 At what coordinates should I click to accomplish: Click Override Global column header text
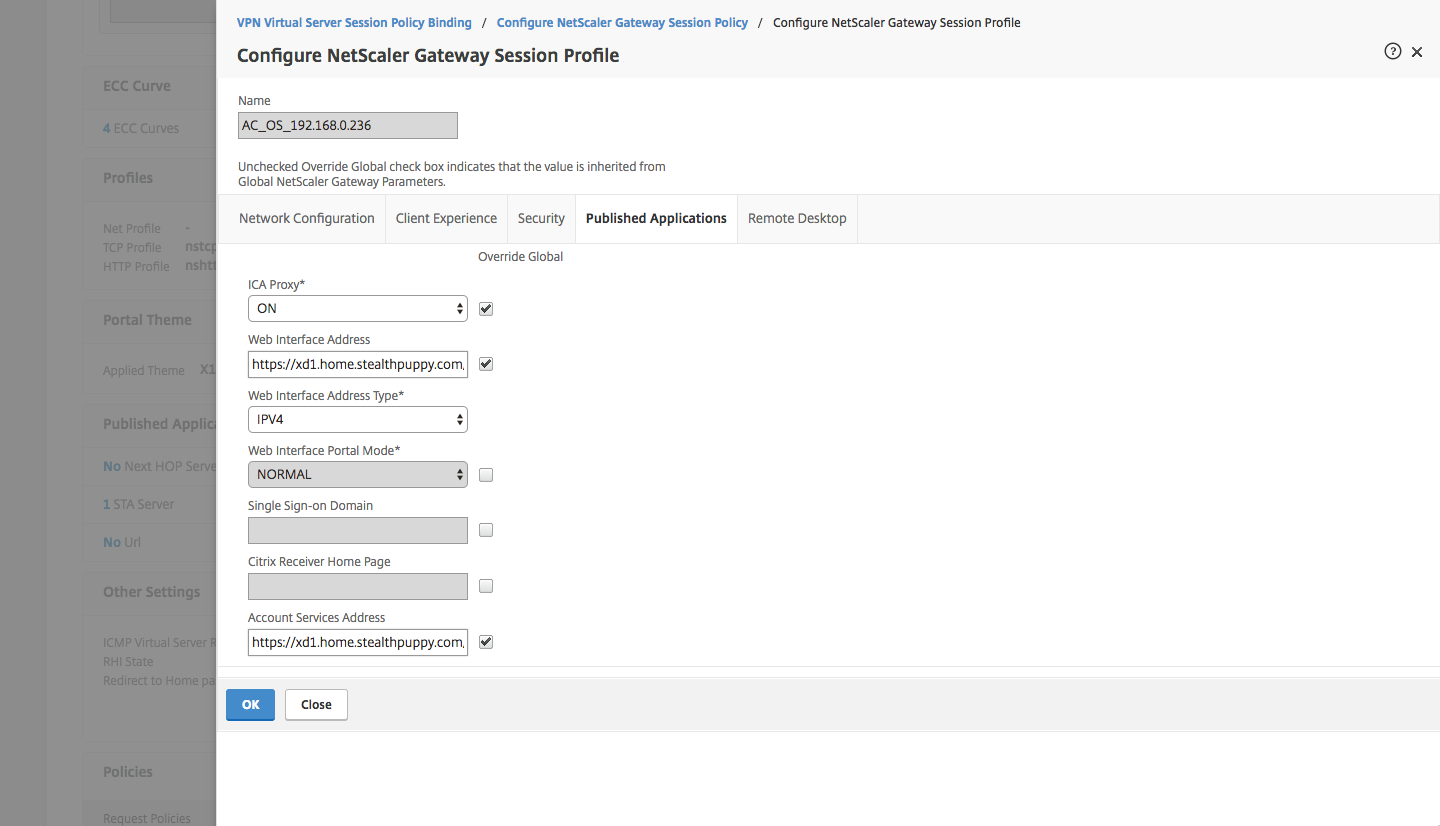click(x=520, y=257)
